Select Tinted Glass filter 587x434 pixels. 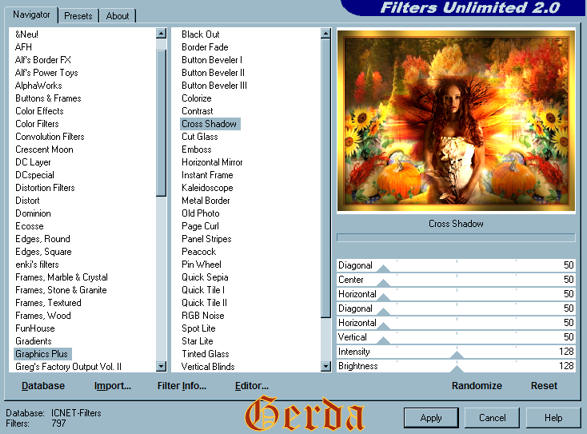206,354
